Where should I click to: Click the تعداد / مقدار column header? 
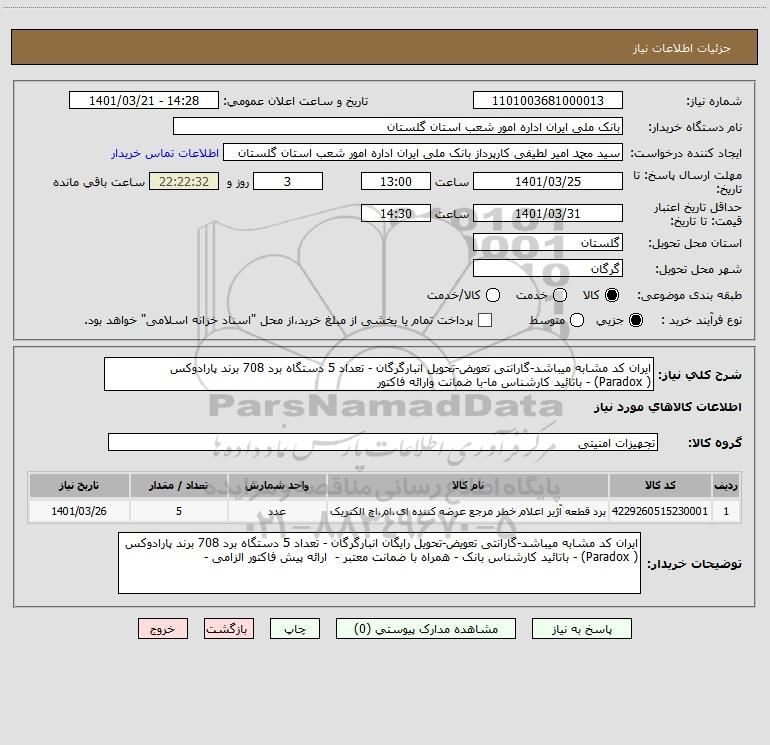[x=179, y=486]
